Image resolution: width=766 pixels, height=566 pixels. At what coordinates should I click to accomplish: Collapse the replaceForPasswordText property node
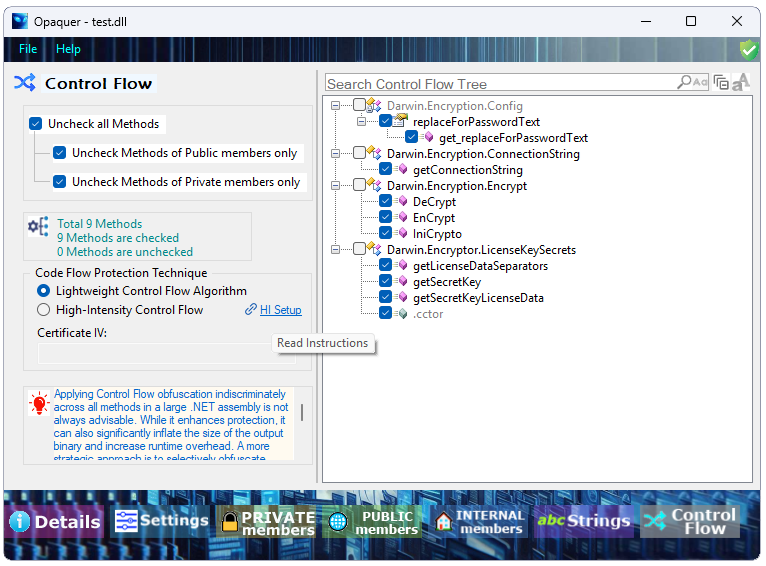362,122
